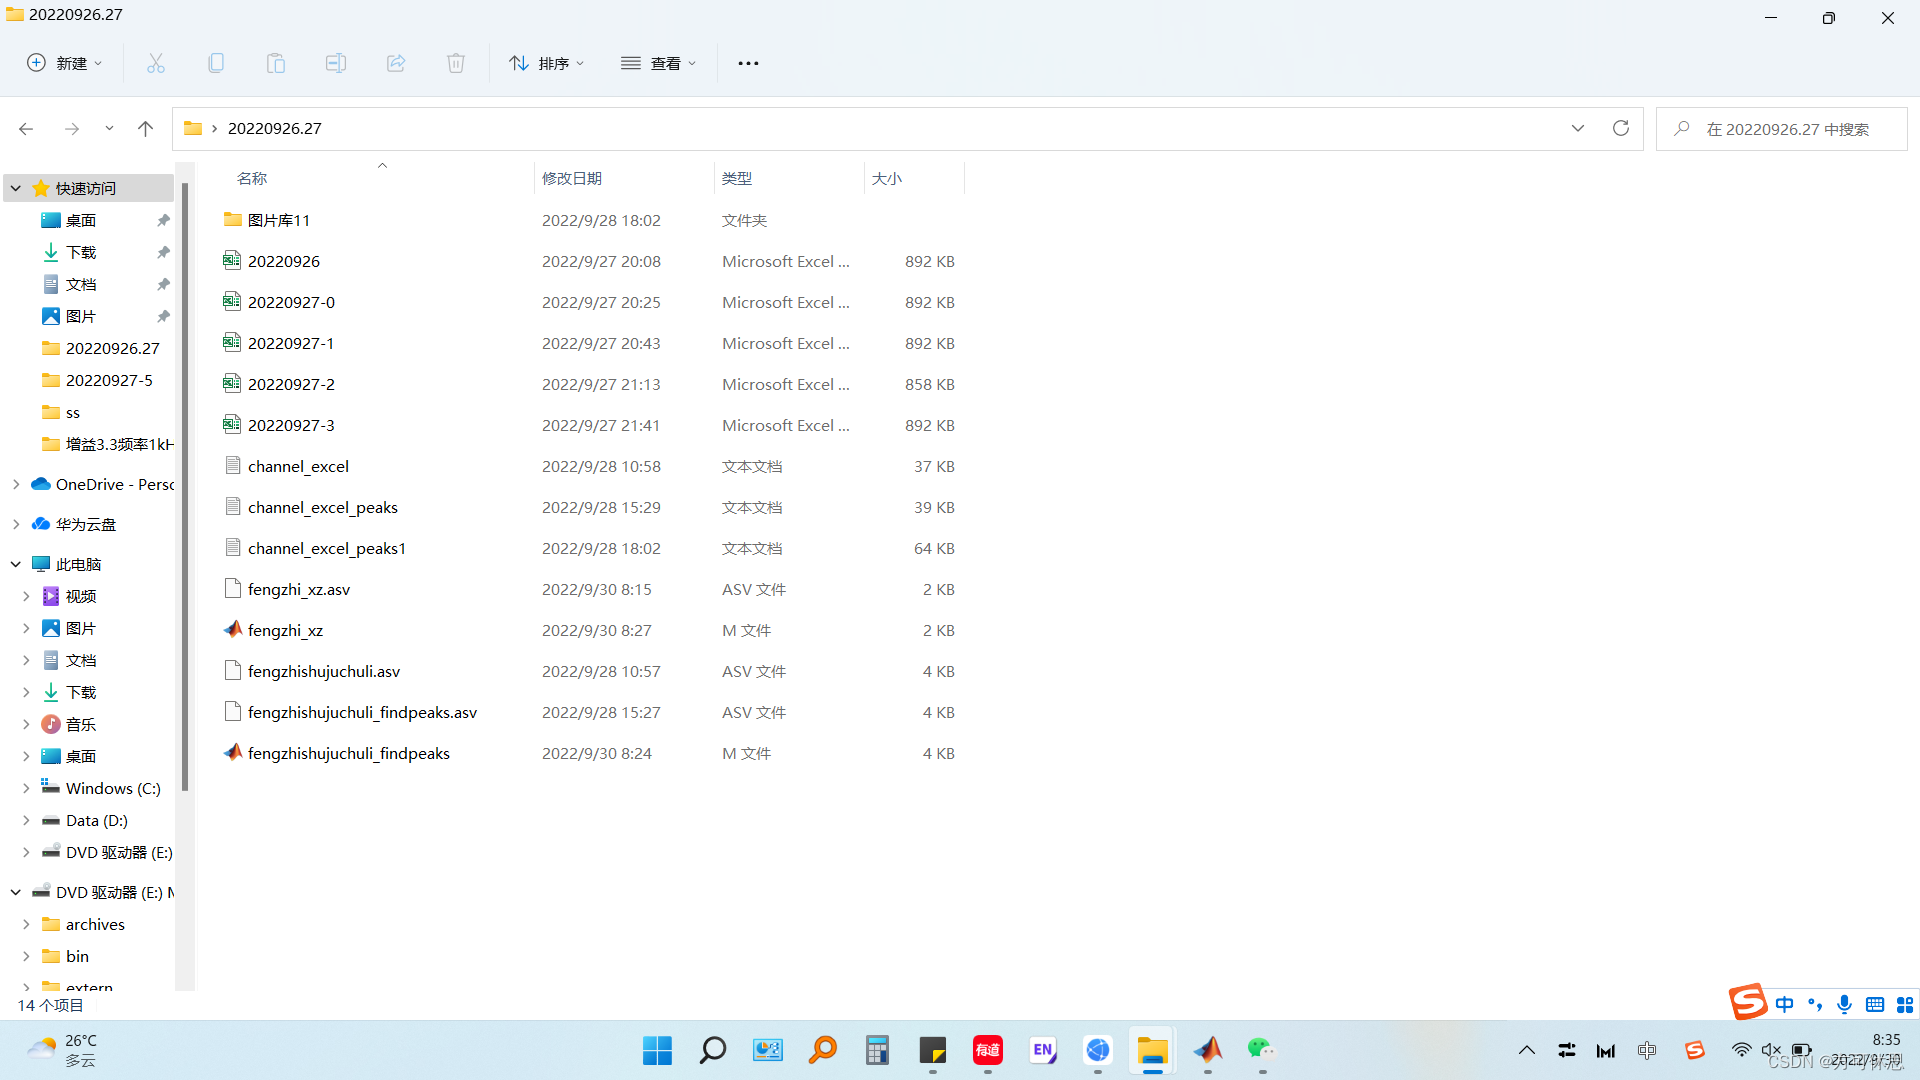Click the Share icon in toolbar

click(x=396, y=63)
